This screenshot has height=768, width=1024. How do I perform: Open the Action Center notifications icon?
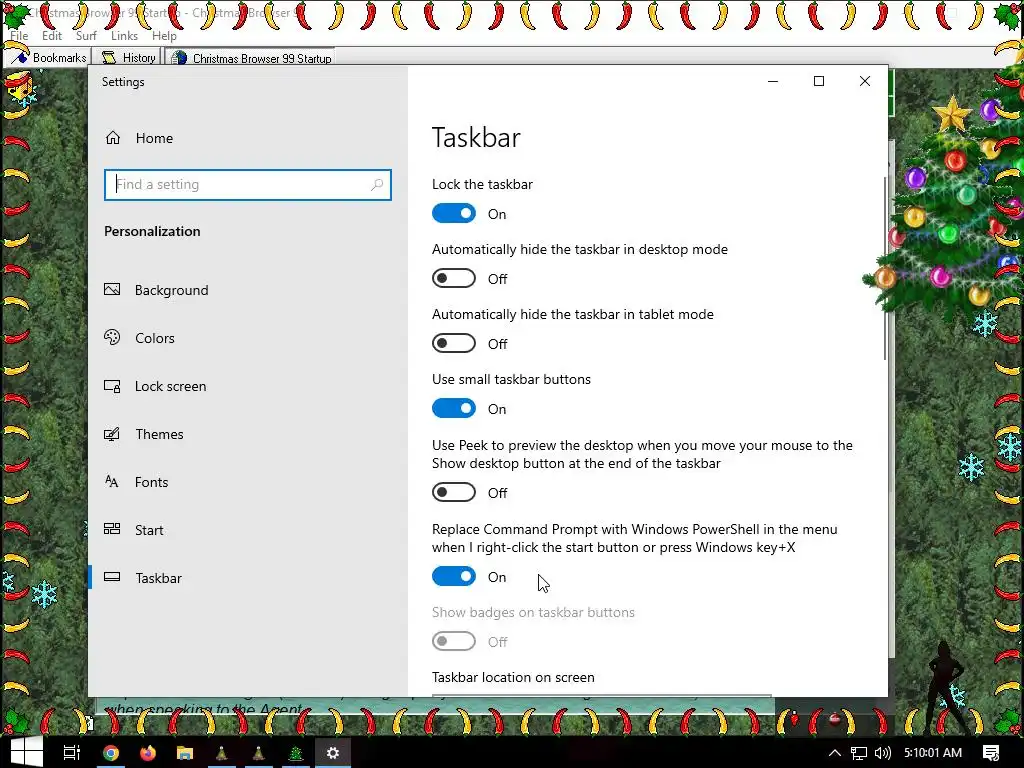tap(991, 753)
